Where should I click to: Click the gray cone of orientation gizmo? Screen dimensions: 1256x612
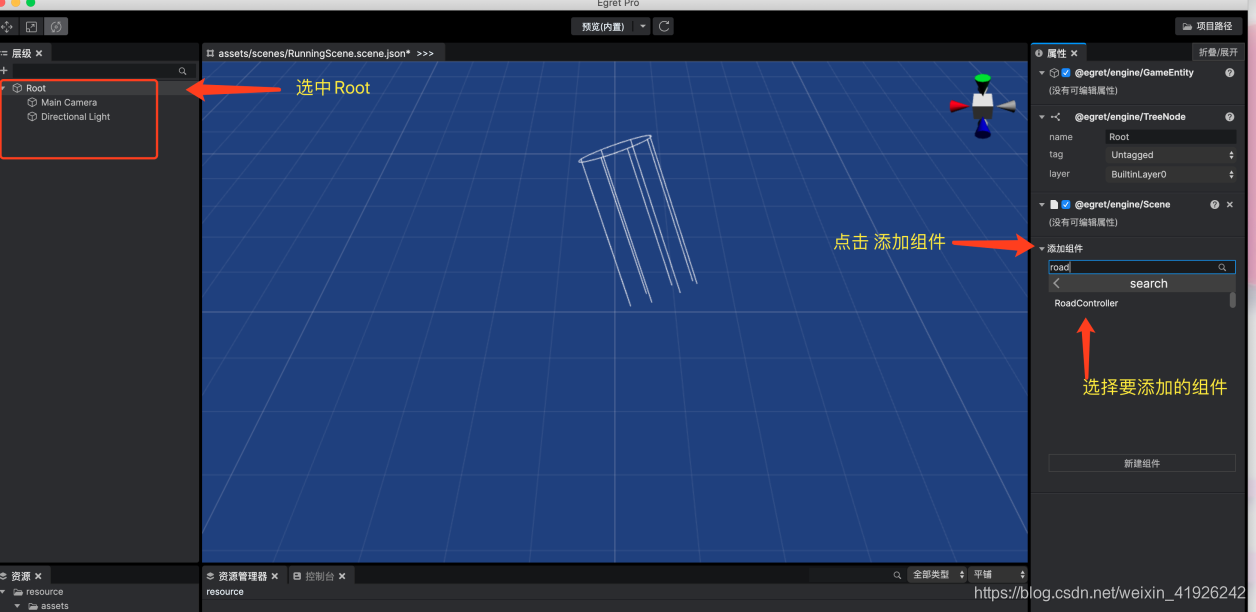click(1007, 104)
